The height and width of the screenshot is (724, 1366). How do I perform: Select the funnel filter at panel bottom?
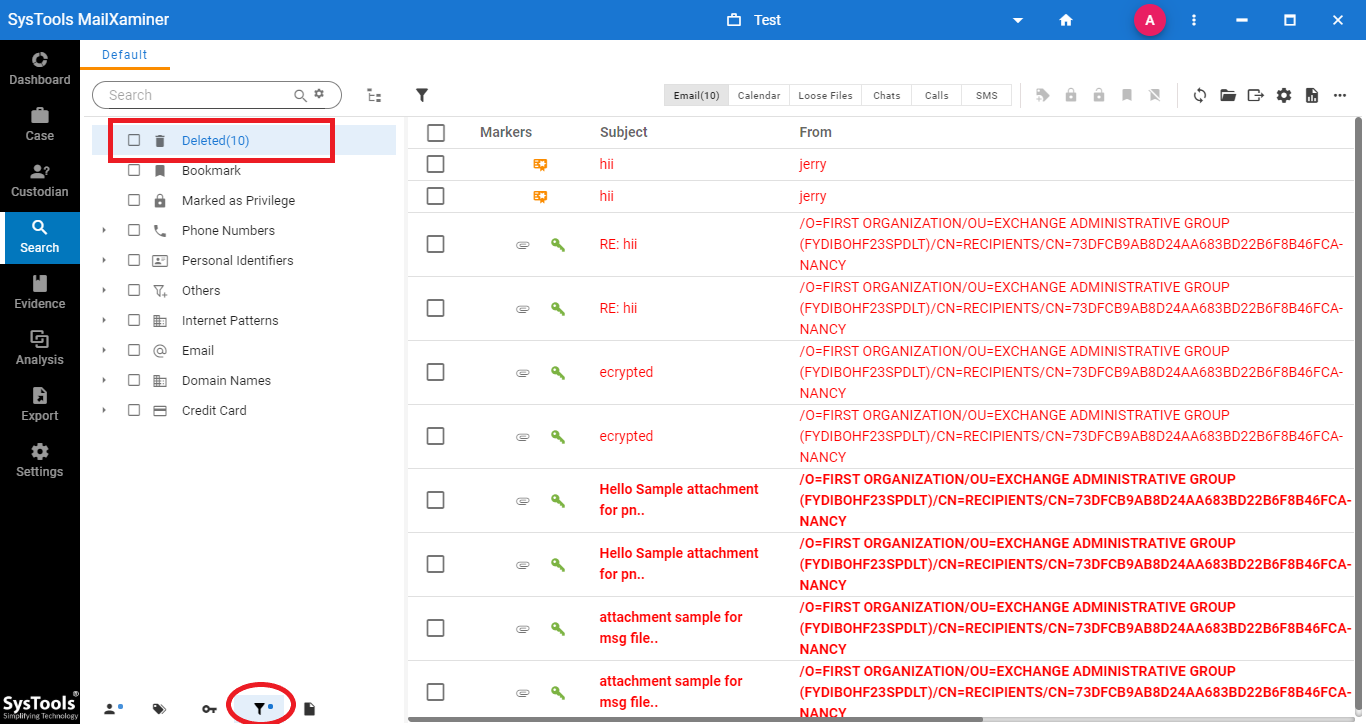tap(261, 707)
